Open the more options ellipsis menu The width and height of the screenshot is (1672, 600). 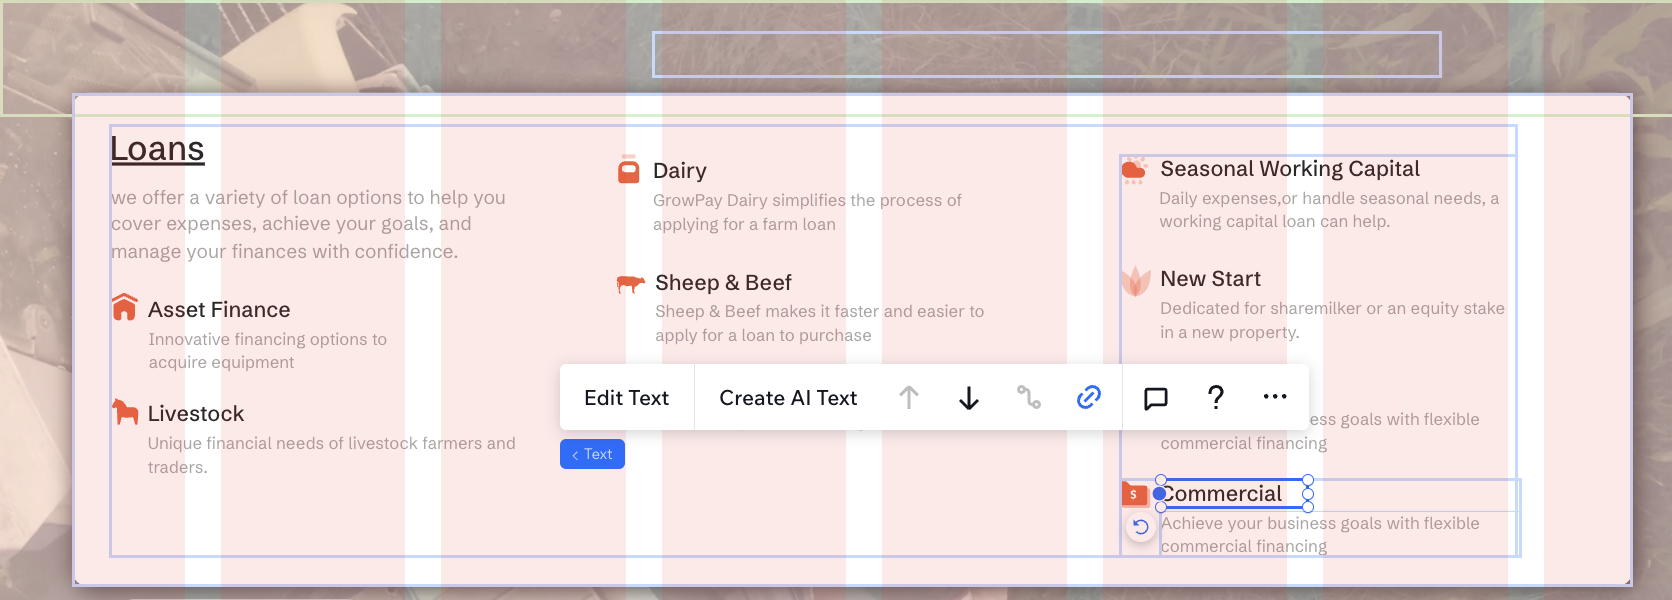tap(1274, 397)
